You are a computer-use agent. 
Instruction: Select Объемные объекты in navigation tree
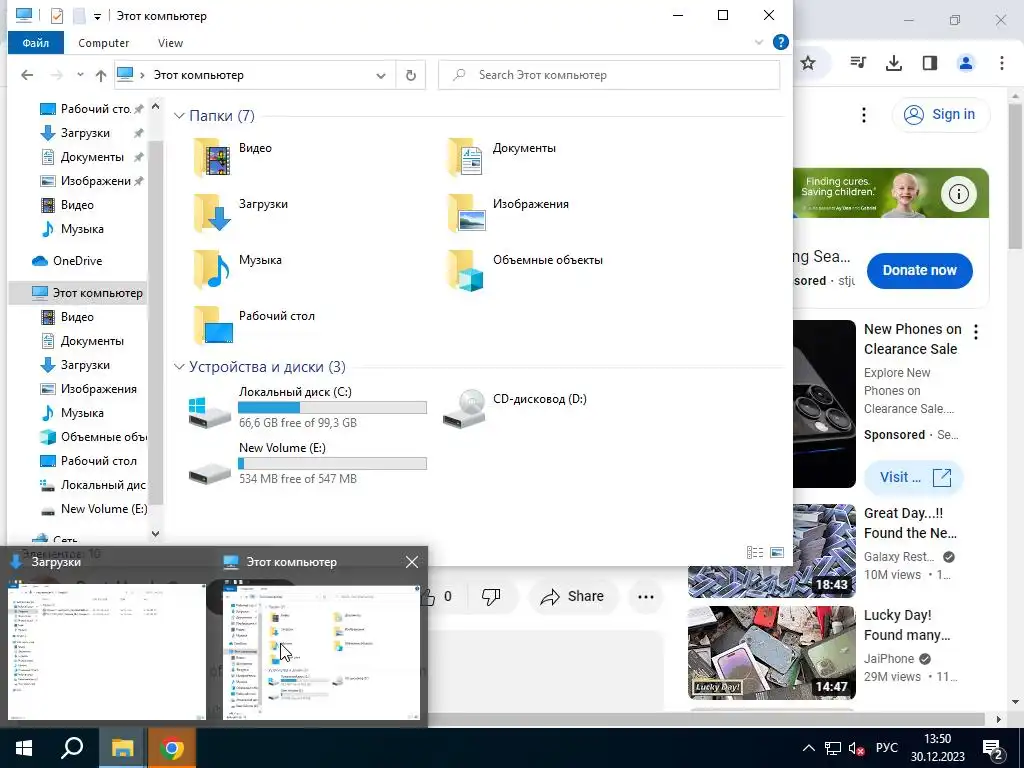tap(93, 437)
